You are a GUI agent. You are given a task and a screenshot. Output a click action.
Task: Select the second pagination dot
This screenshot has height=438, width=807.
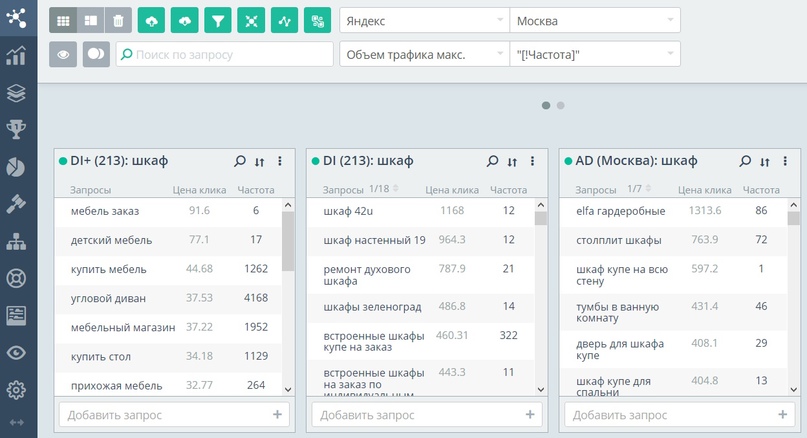[560, 105]
